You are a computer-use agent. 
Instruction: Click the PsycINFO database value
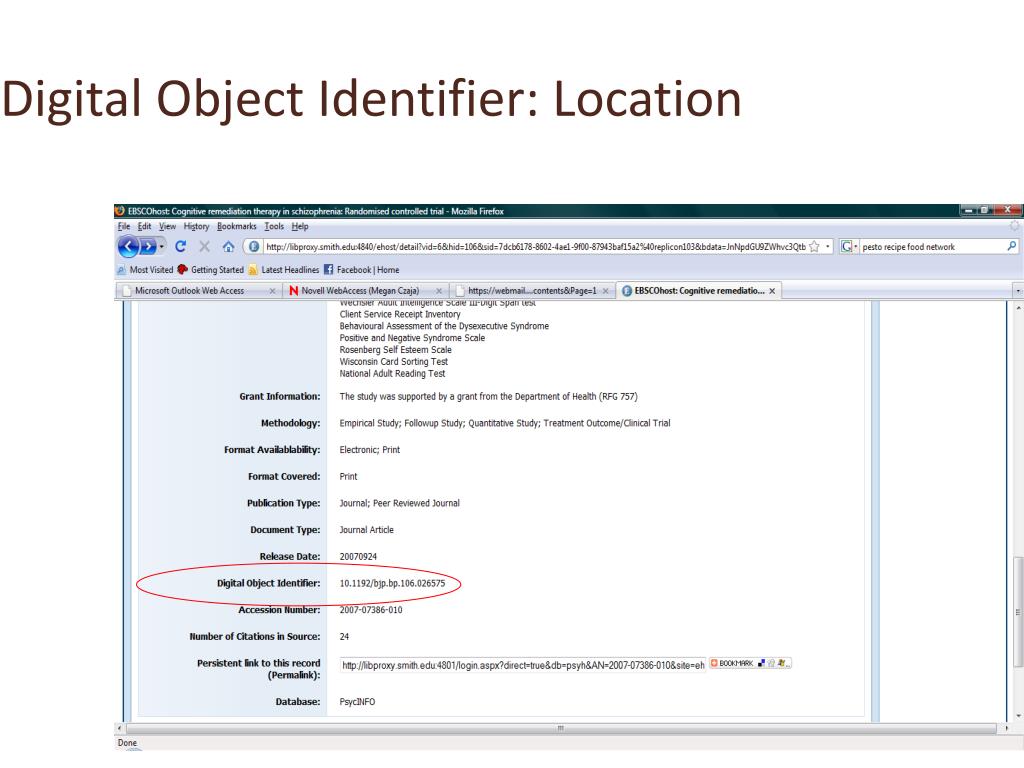coord(357,702)
